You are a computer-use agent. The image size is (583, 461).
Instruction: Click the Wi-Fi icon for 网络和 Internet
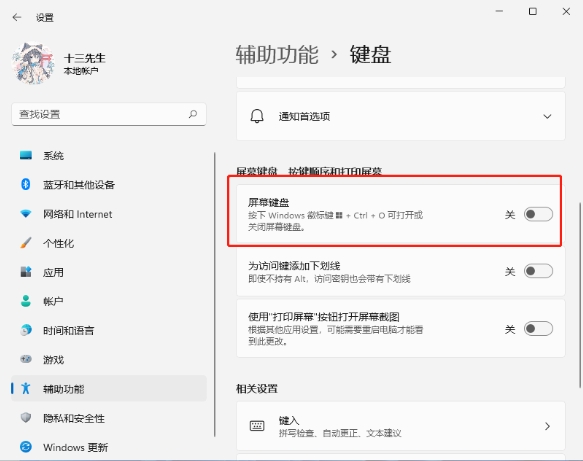26,214
